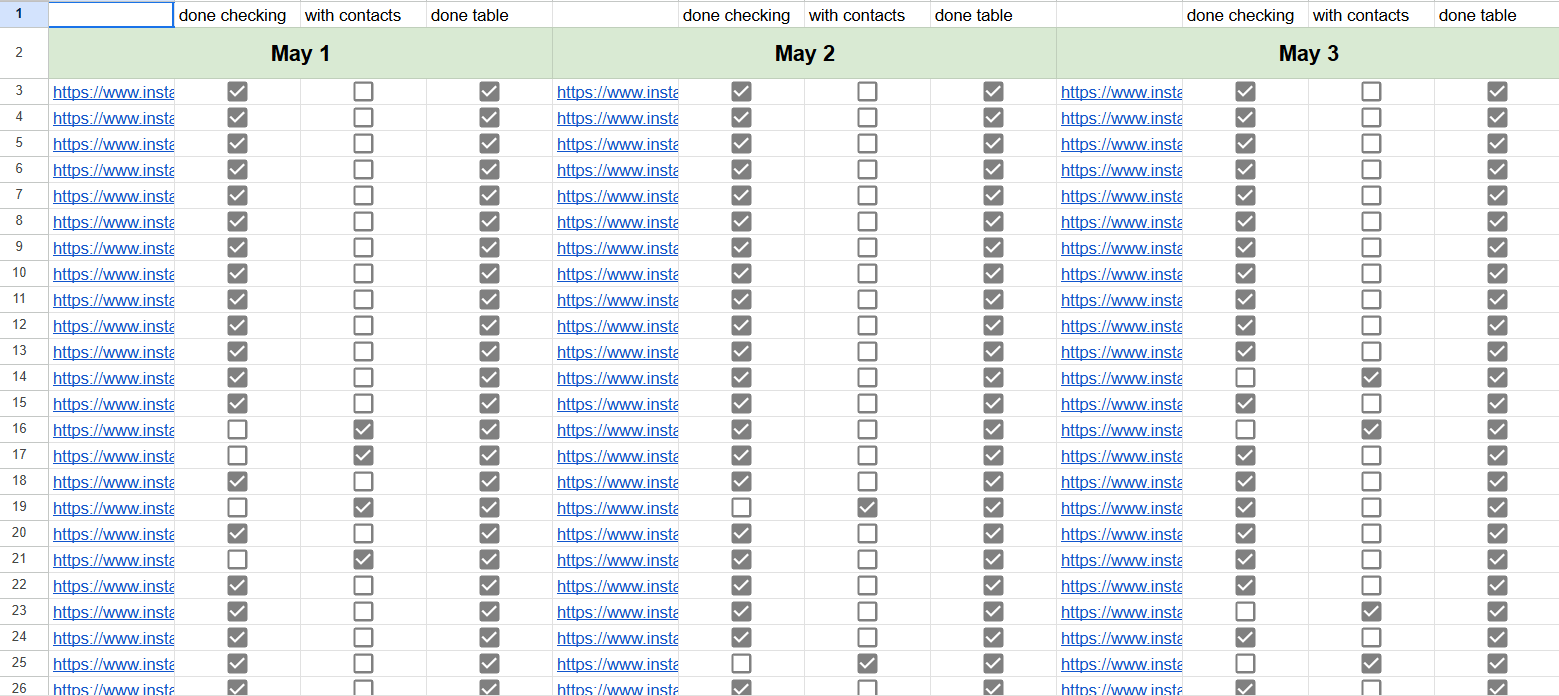Open the May 1 Instagram link in row 22
The width and height of the screenshot is (1559, 696).
tap(113, 586)
